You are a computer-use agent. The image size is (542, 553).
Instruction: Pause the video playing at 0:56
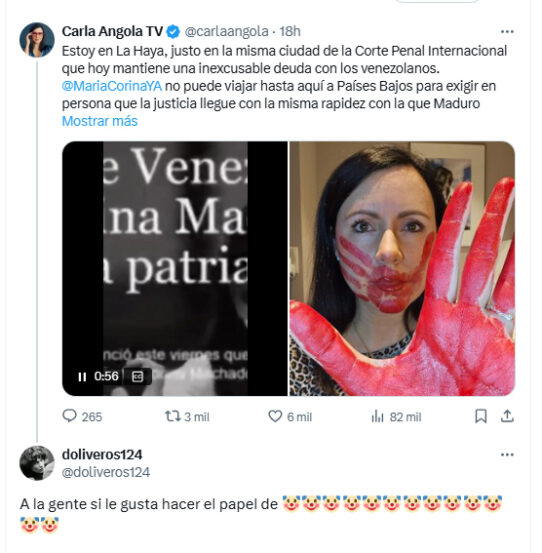click(x=82, y=377)
